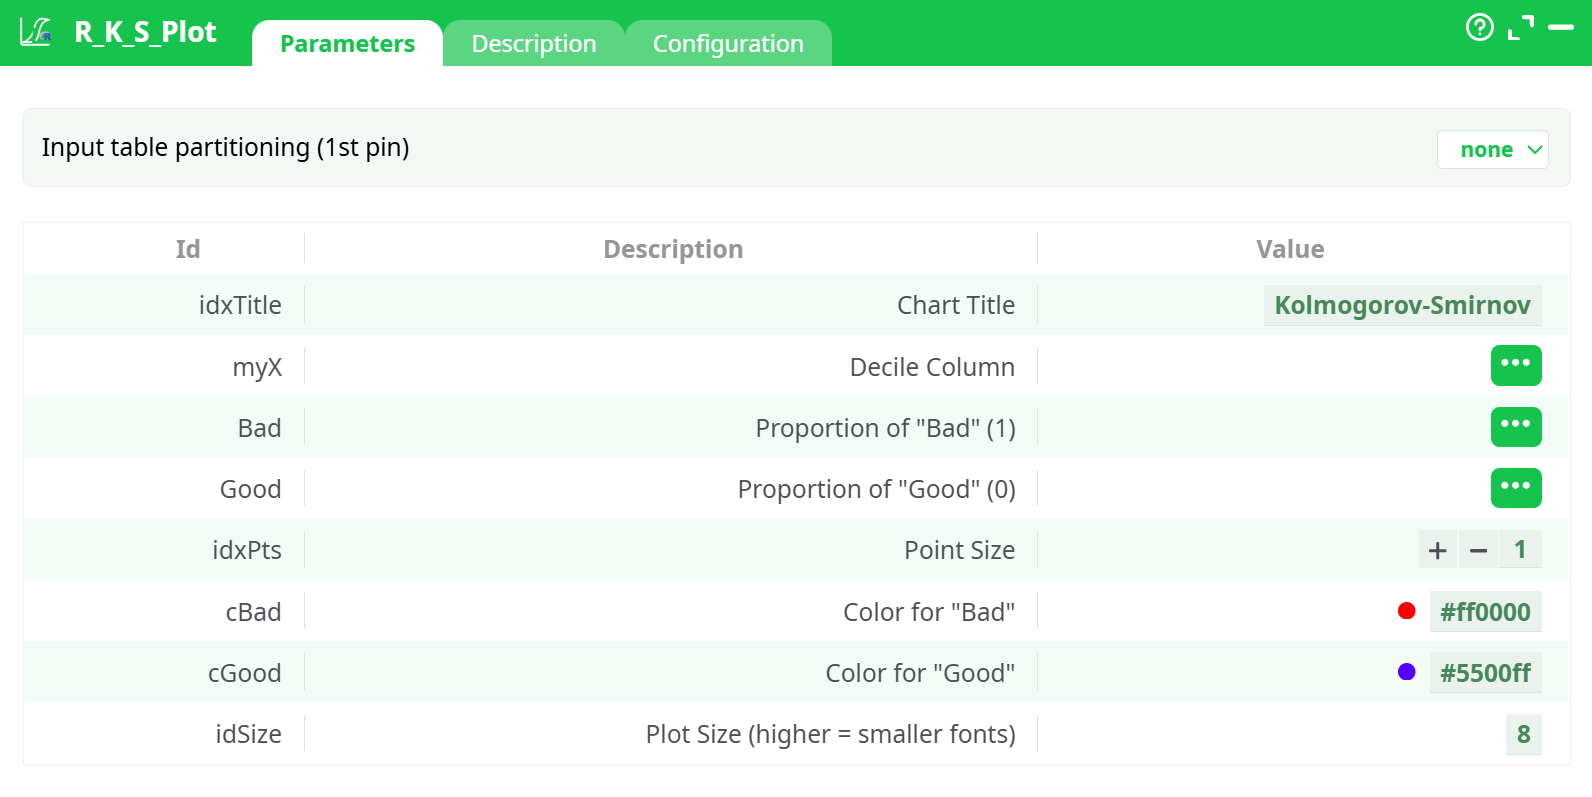Open column picker for Decile Column
This screenshot has height=797, width=1592.
point(1515,365)
